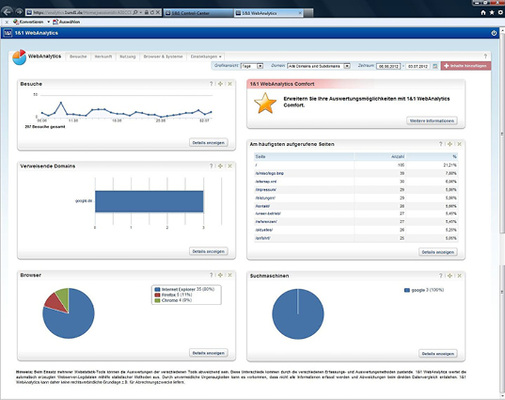The image size is (505, 400).
Task: Click the Suchmaschinen pie chart
Action: coord(298,314)
